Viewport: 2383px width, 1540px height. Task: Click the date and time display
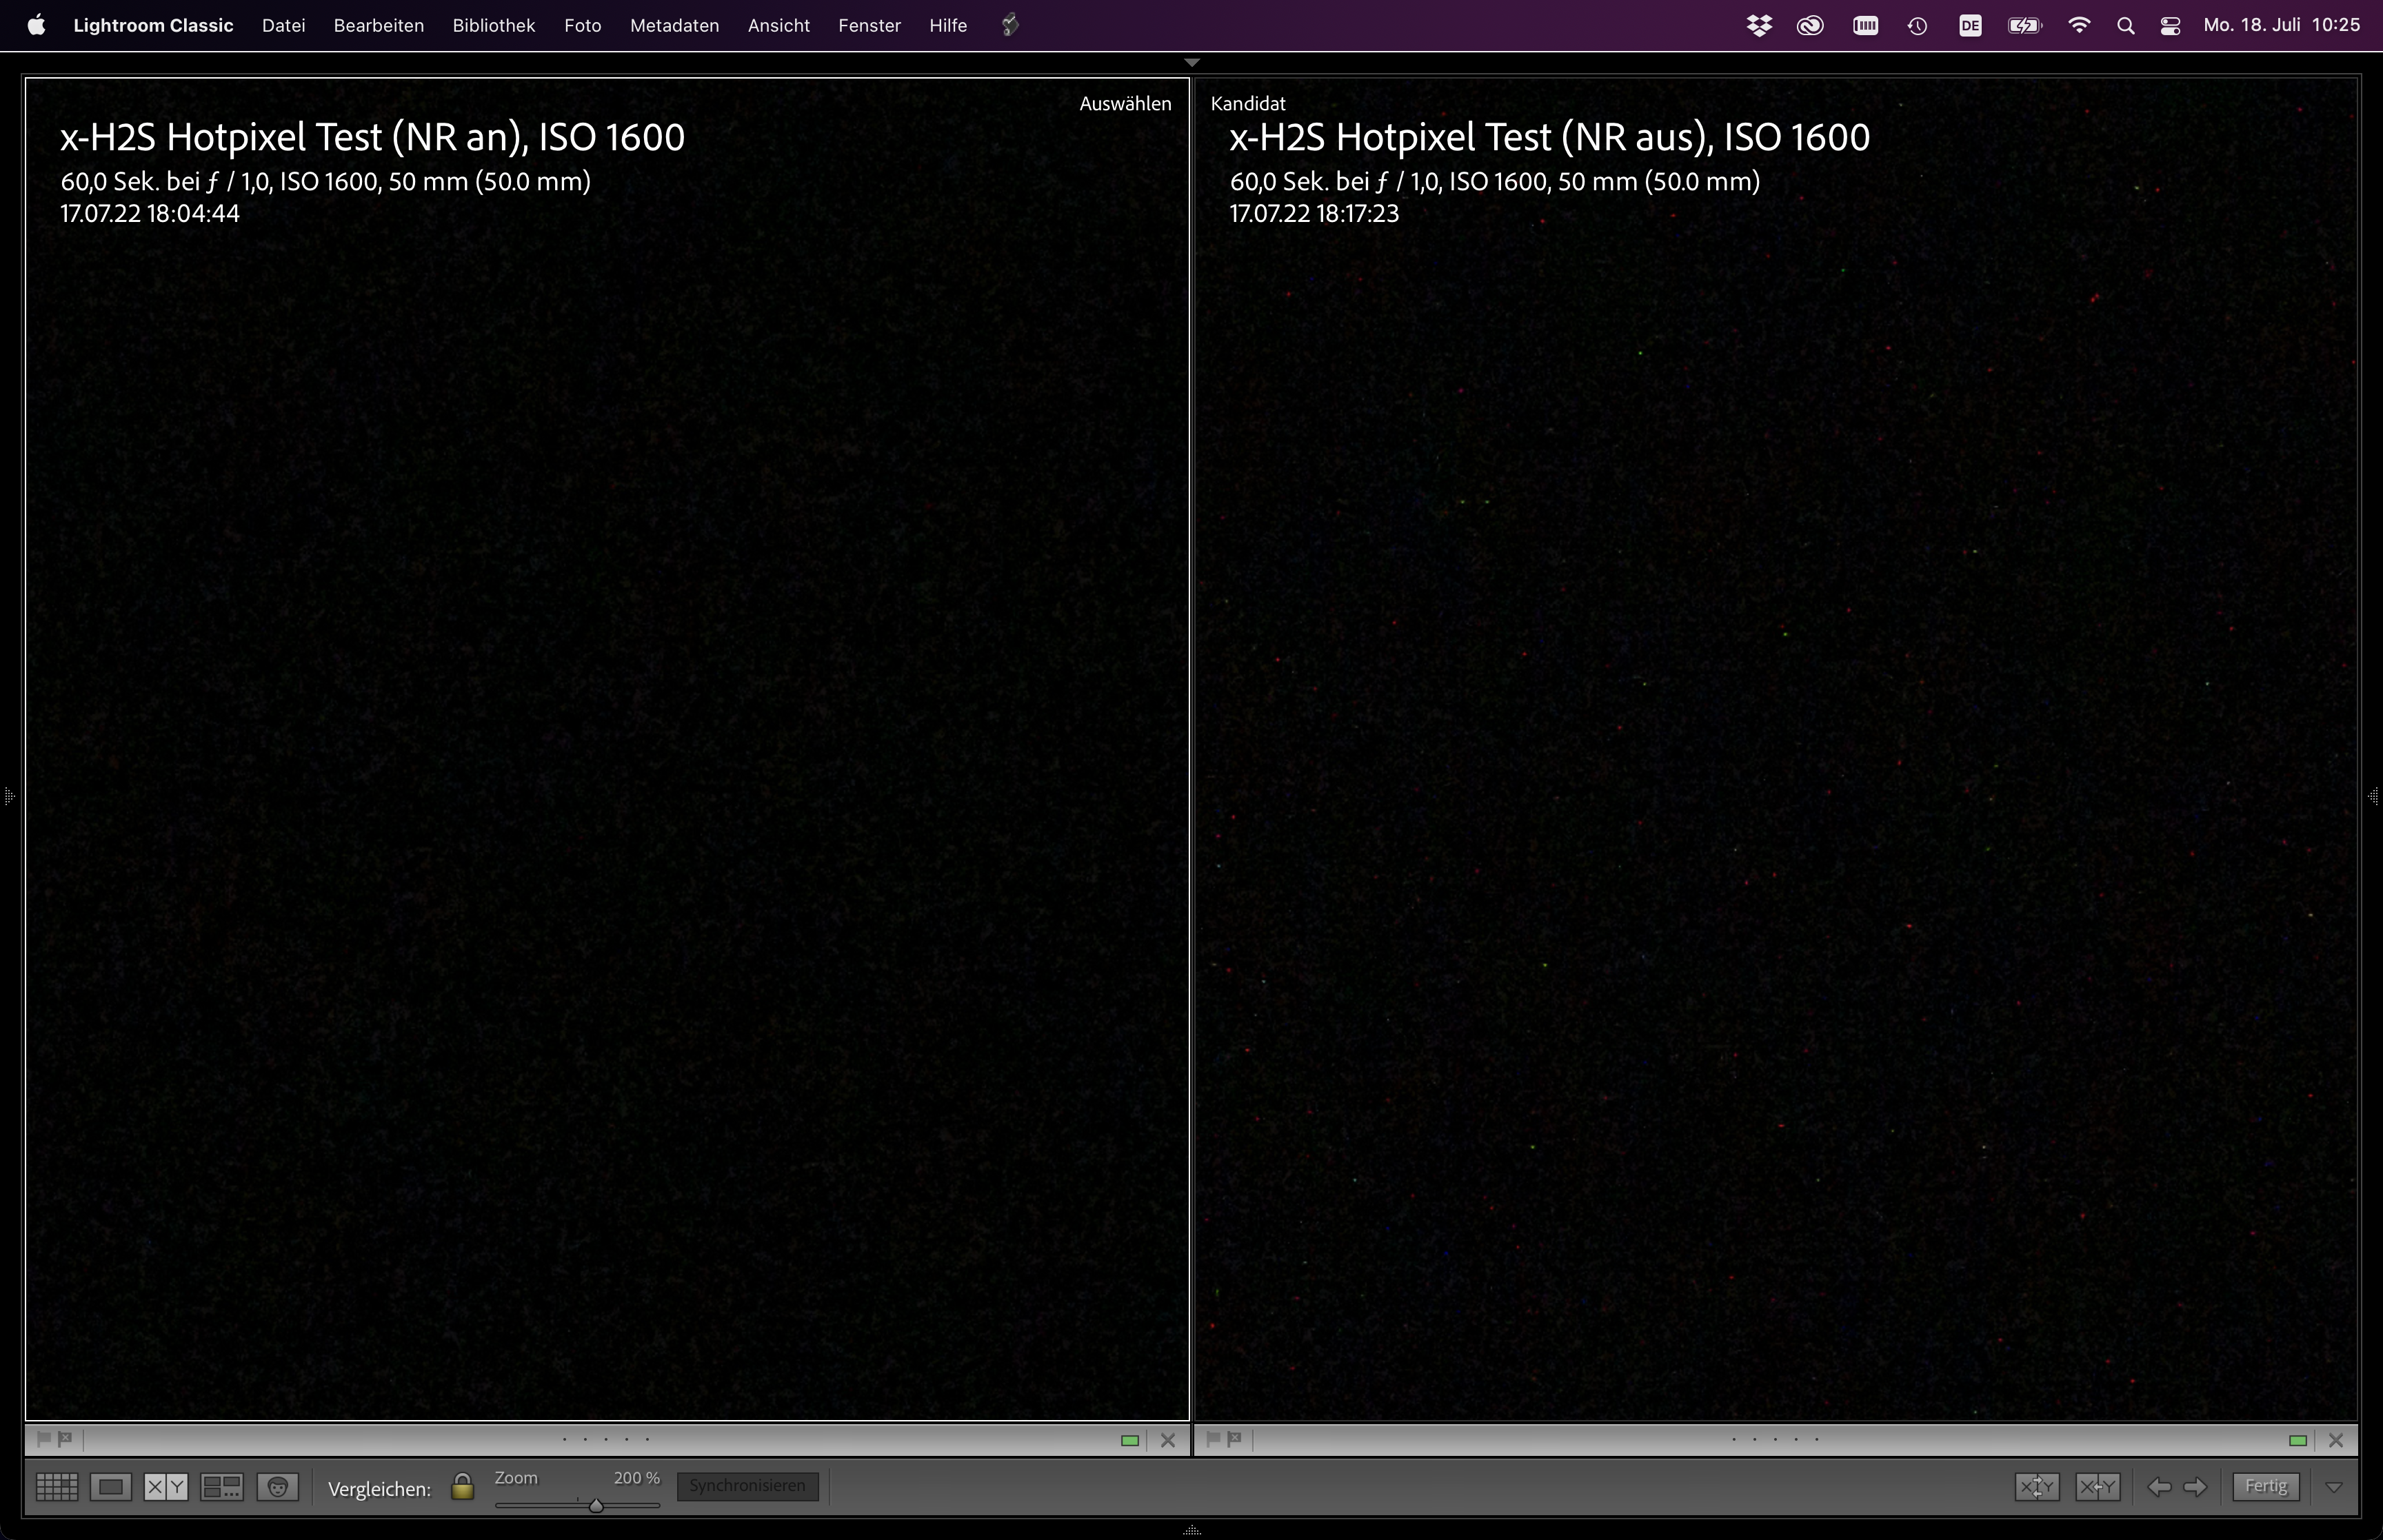(x=2281, y=25)
